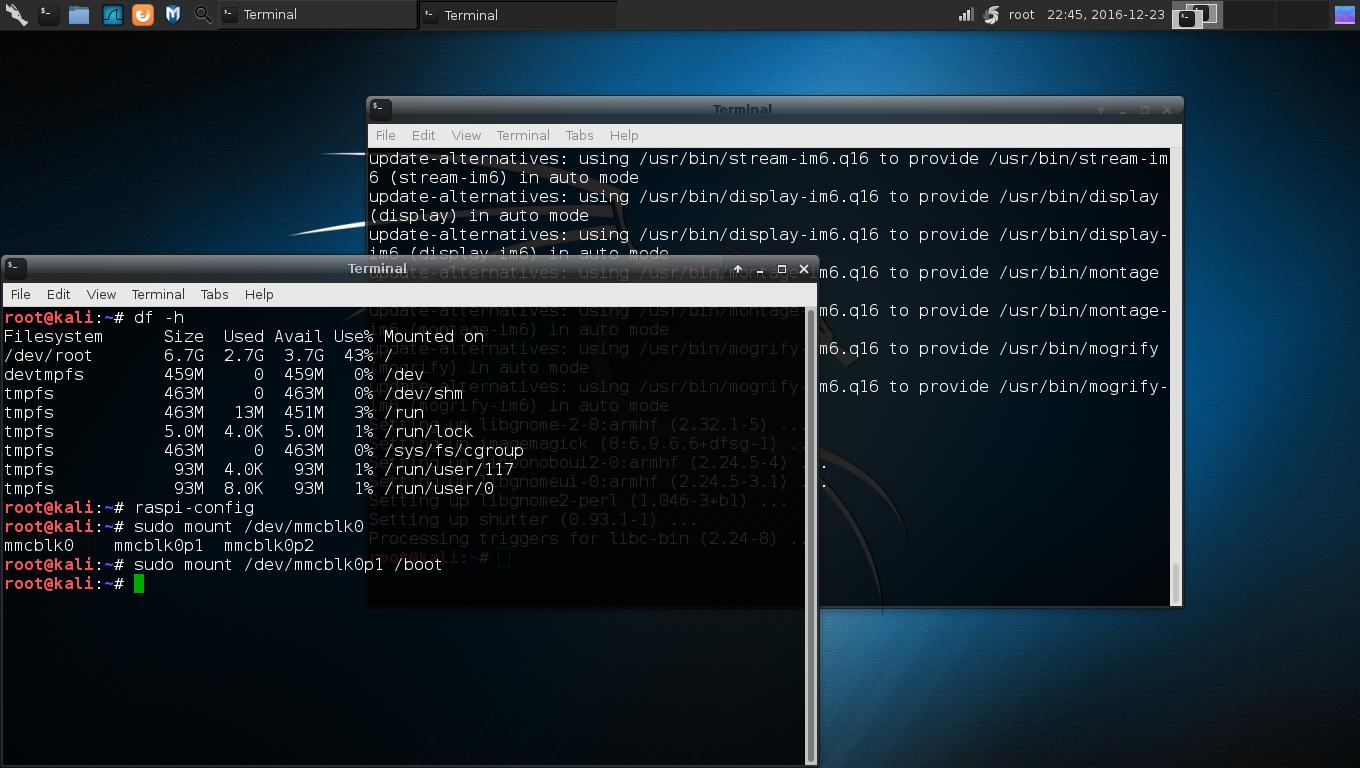
Task: Open the Terminal menu of the front window
Action: coord(158,294)
